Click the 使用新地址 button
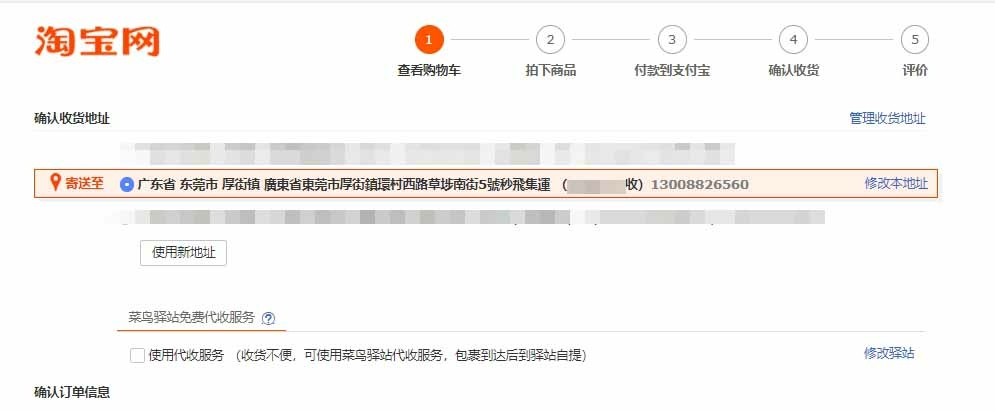This screenshot has width=995, height=411. click(x=183, y=253)
